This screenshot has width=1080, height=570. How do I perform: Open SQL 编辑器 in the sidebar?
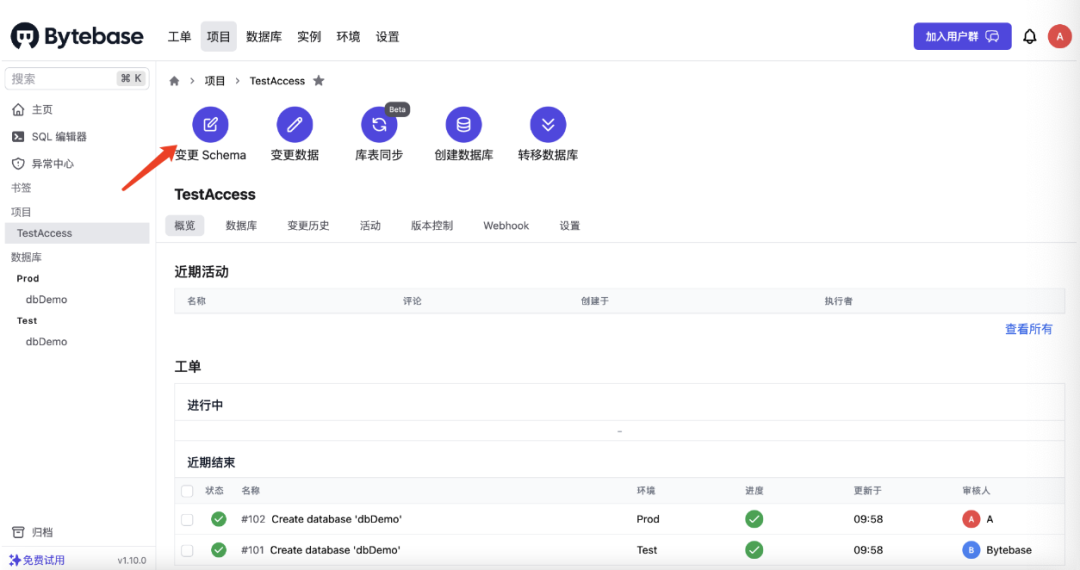tap(50, 136)
